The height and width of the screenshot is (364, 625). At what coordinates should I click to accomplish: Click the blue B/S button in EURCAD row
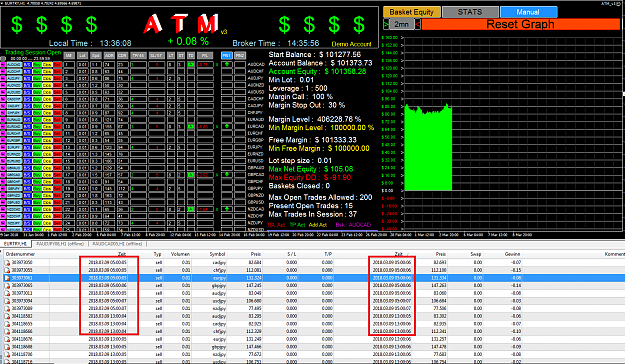pyautogui.click(x=27, y=126)
